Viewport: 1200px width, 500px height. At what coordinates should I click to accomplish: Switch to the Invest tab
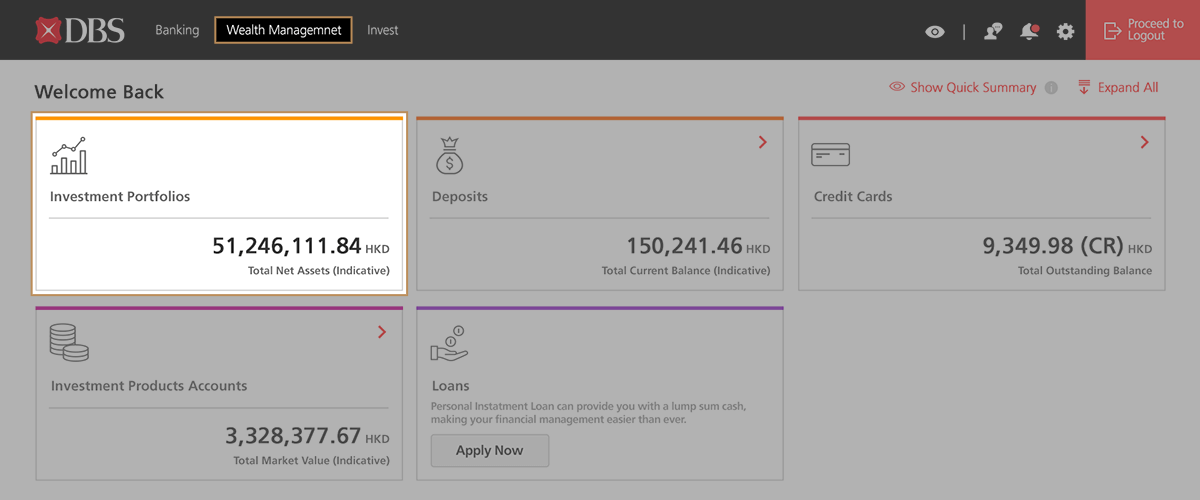tap(382, 30)
